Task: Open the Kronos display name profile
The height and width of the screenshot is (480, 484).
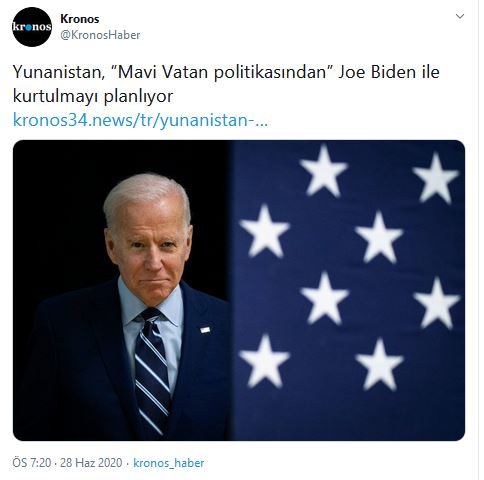Action: click(x=80, y=19)
